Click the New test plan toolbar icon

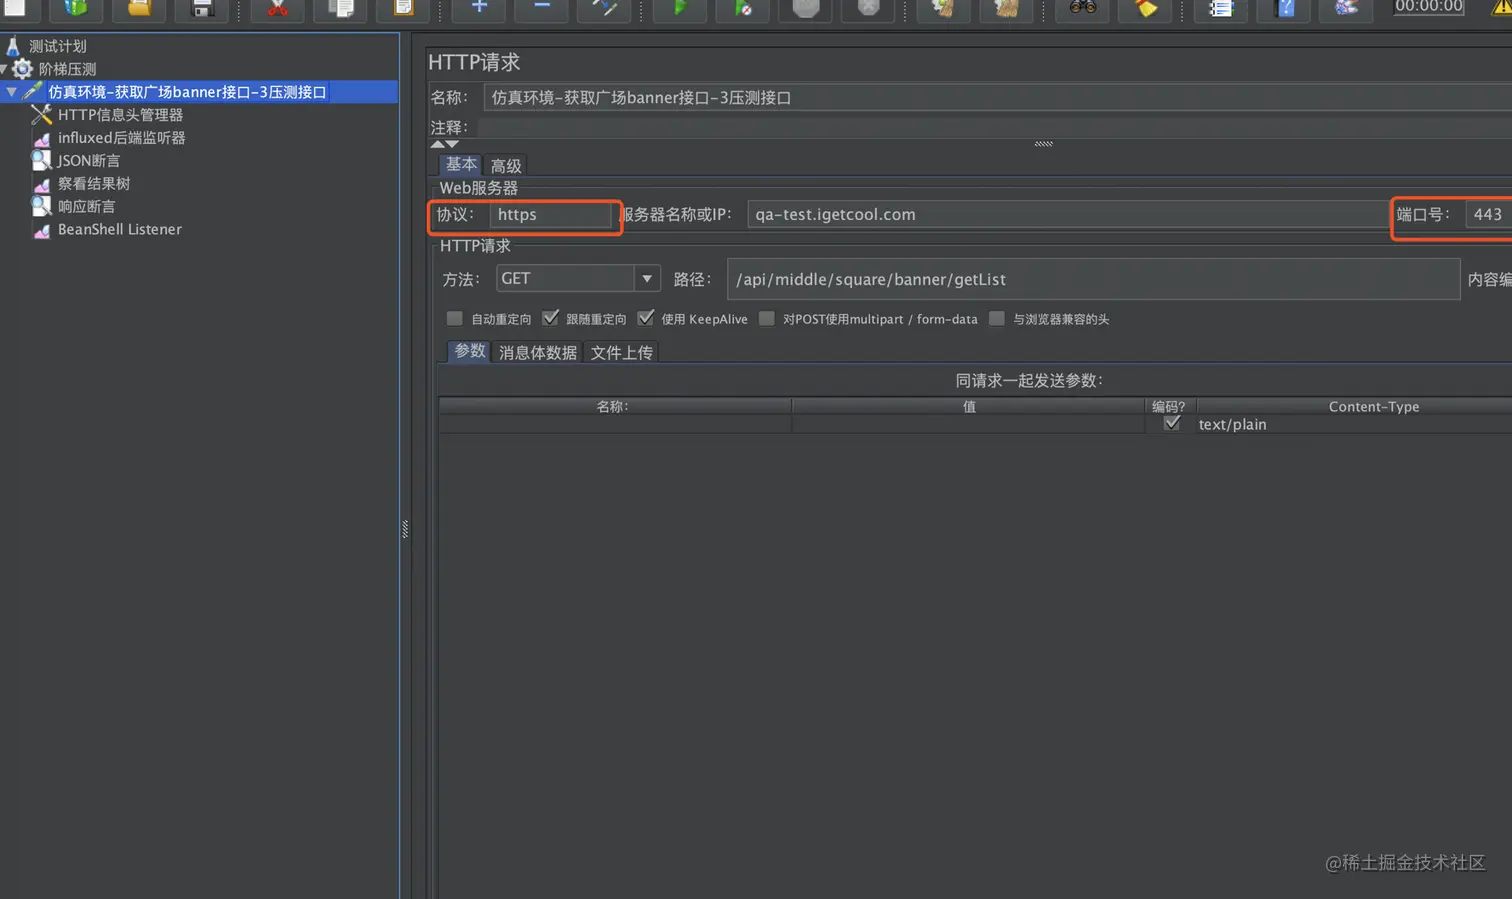click(15, 8)
